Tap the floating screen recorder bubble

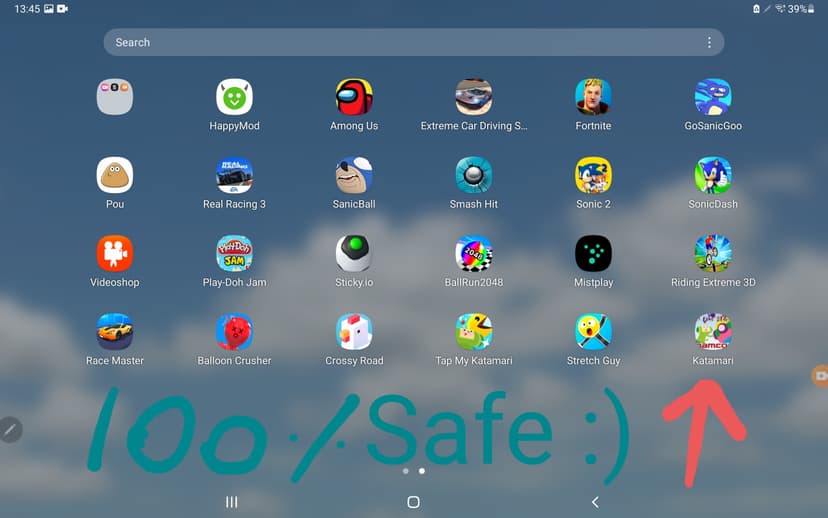pos(820,375)
